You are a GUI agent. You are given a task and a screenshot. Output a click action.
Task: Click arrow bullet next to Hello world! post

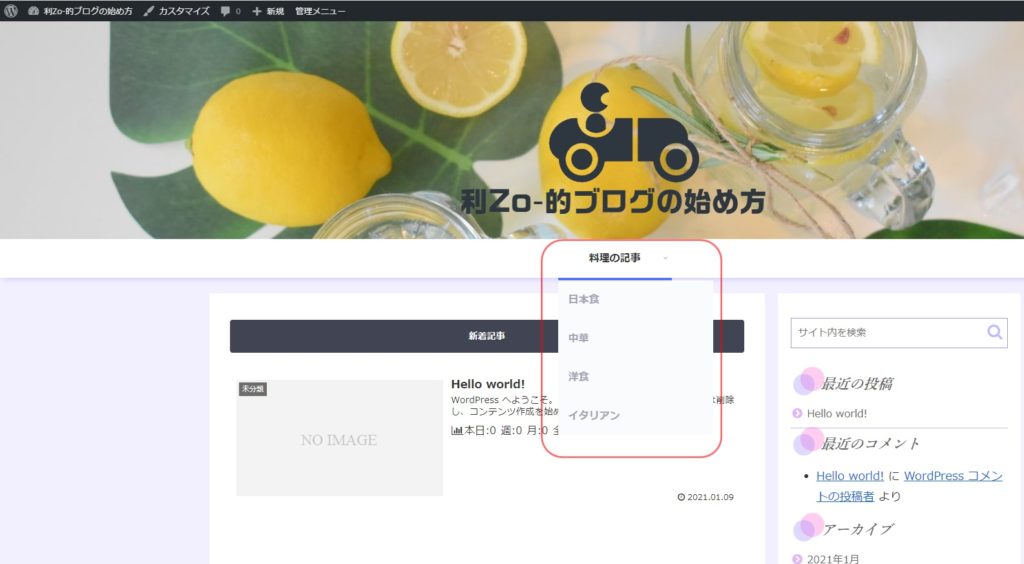pos(797,413)
